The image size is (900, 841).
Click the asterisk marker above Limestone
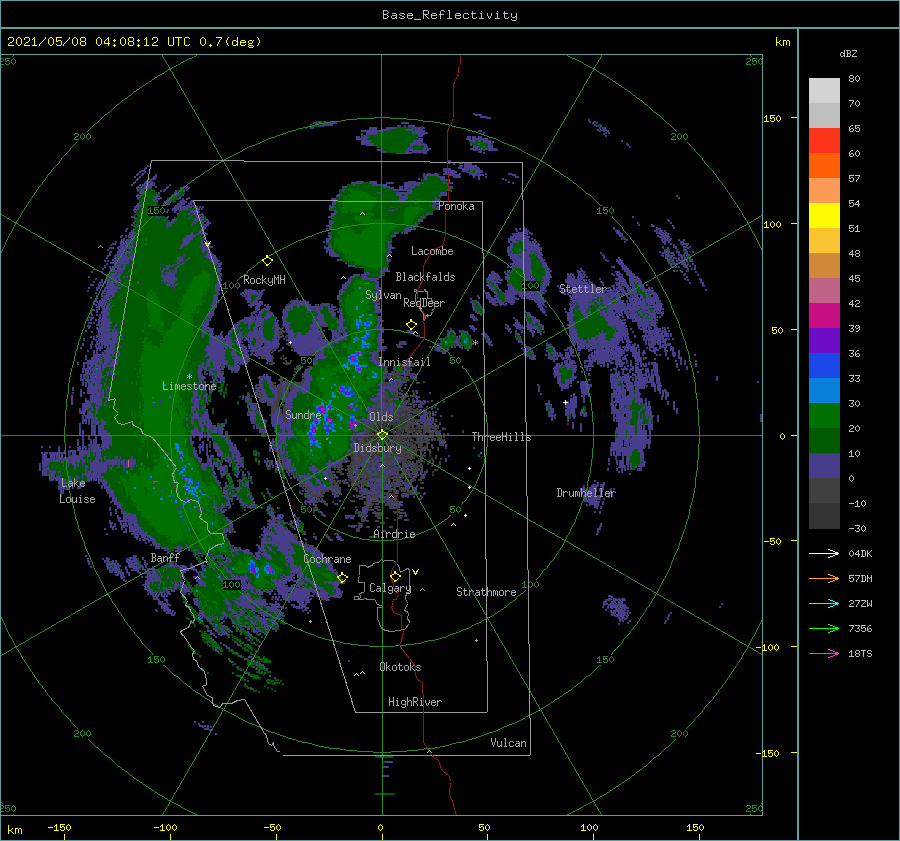click(x=189, y=377)
